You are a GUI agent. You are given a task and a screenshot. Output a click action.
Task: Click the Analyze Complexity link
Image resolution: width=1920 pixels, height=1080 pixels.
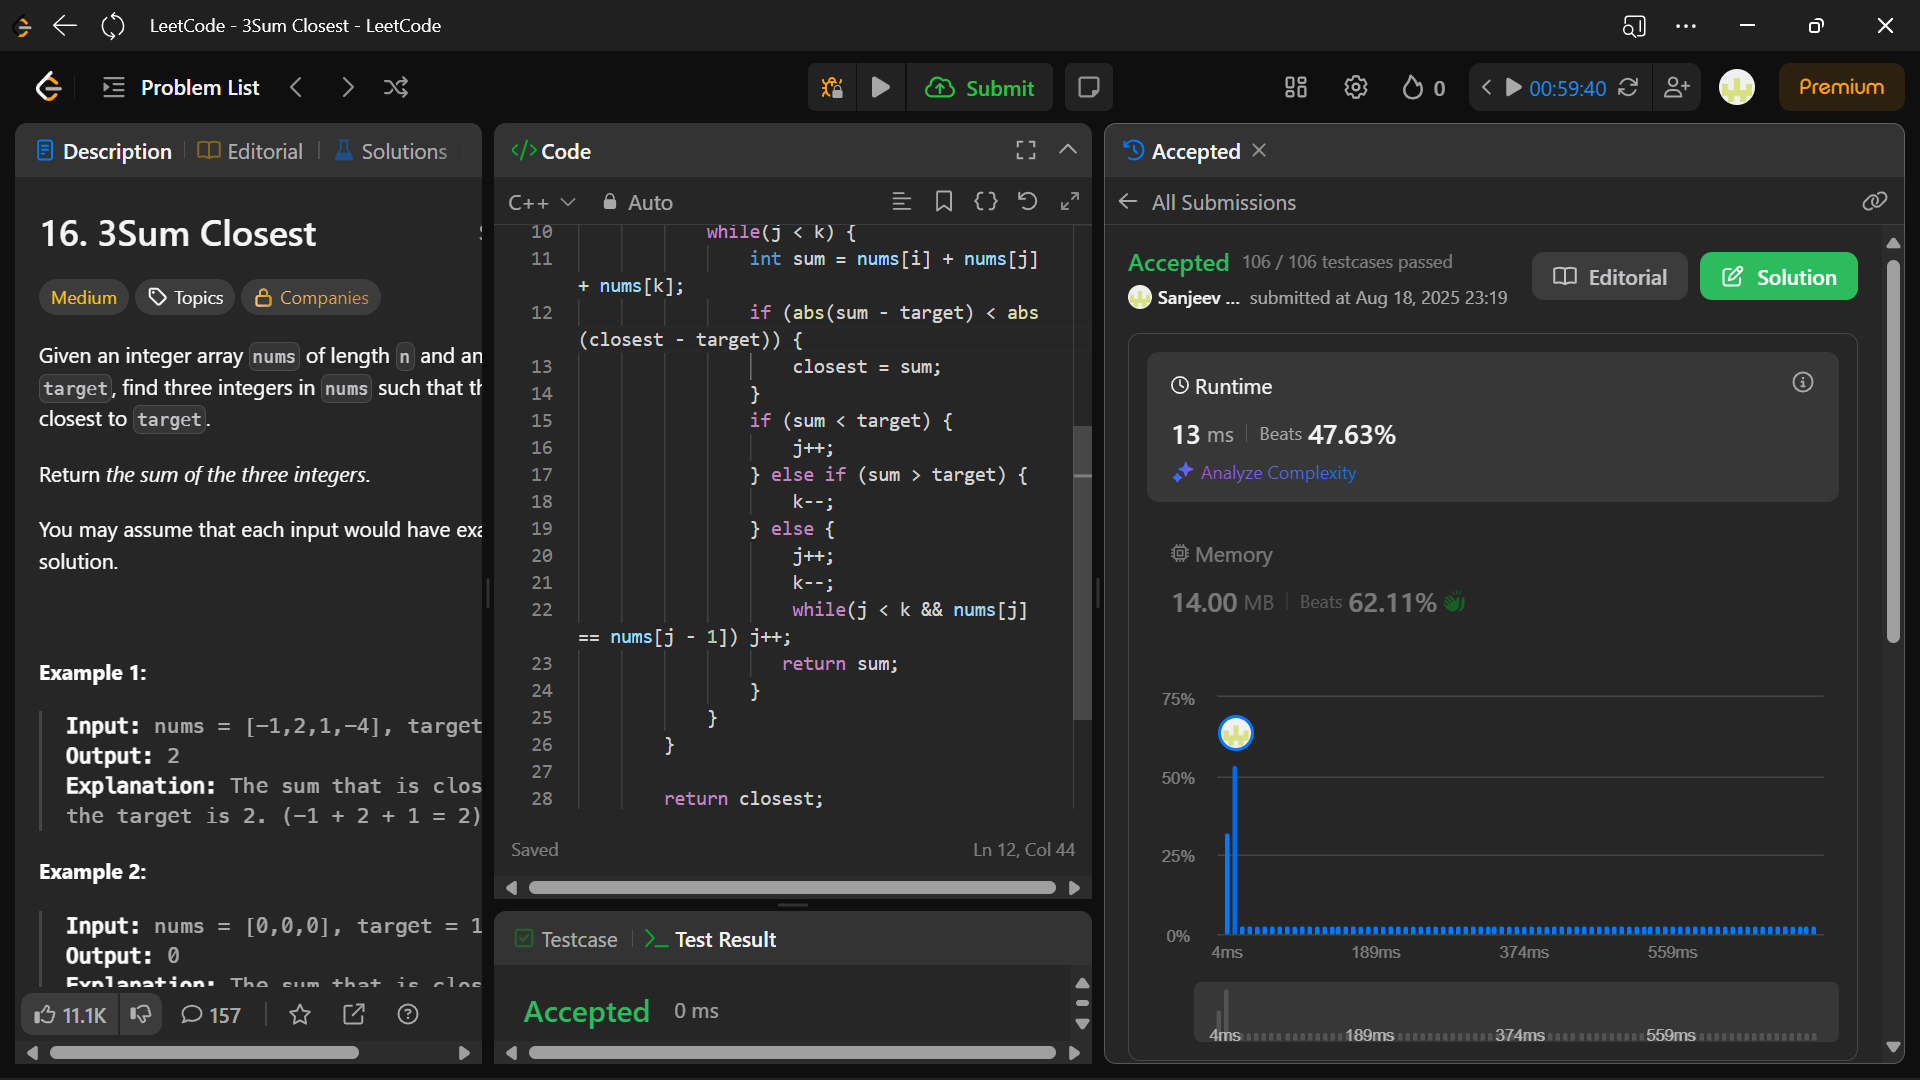coord(1277,473)
